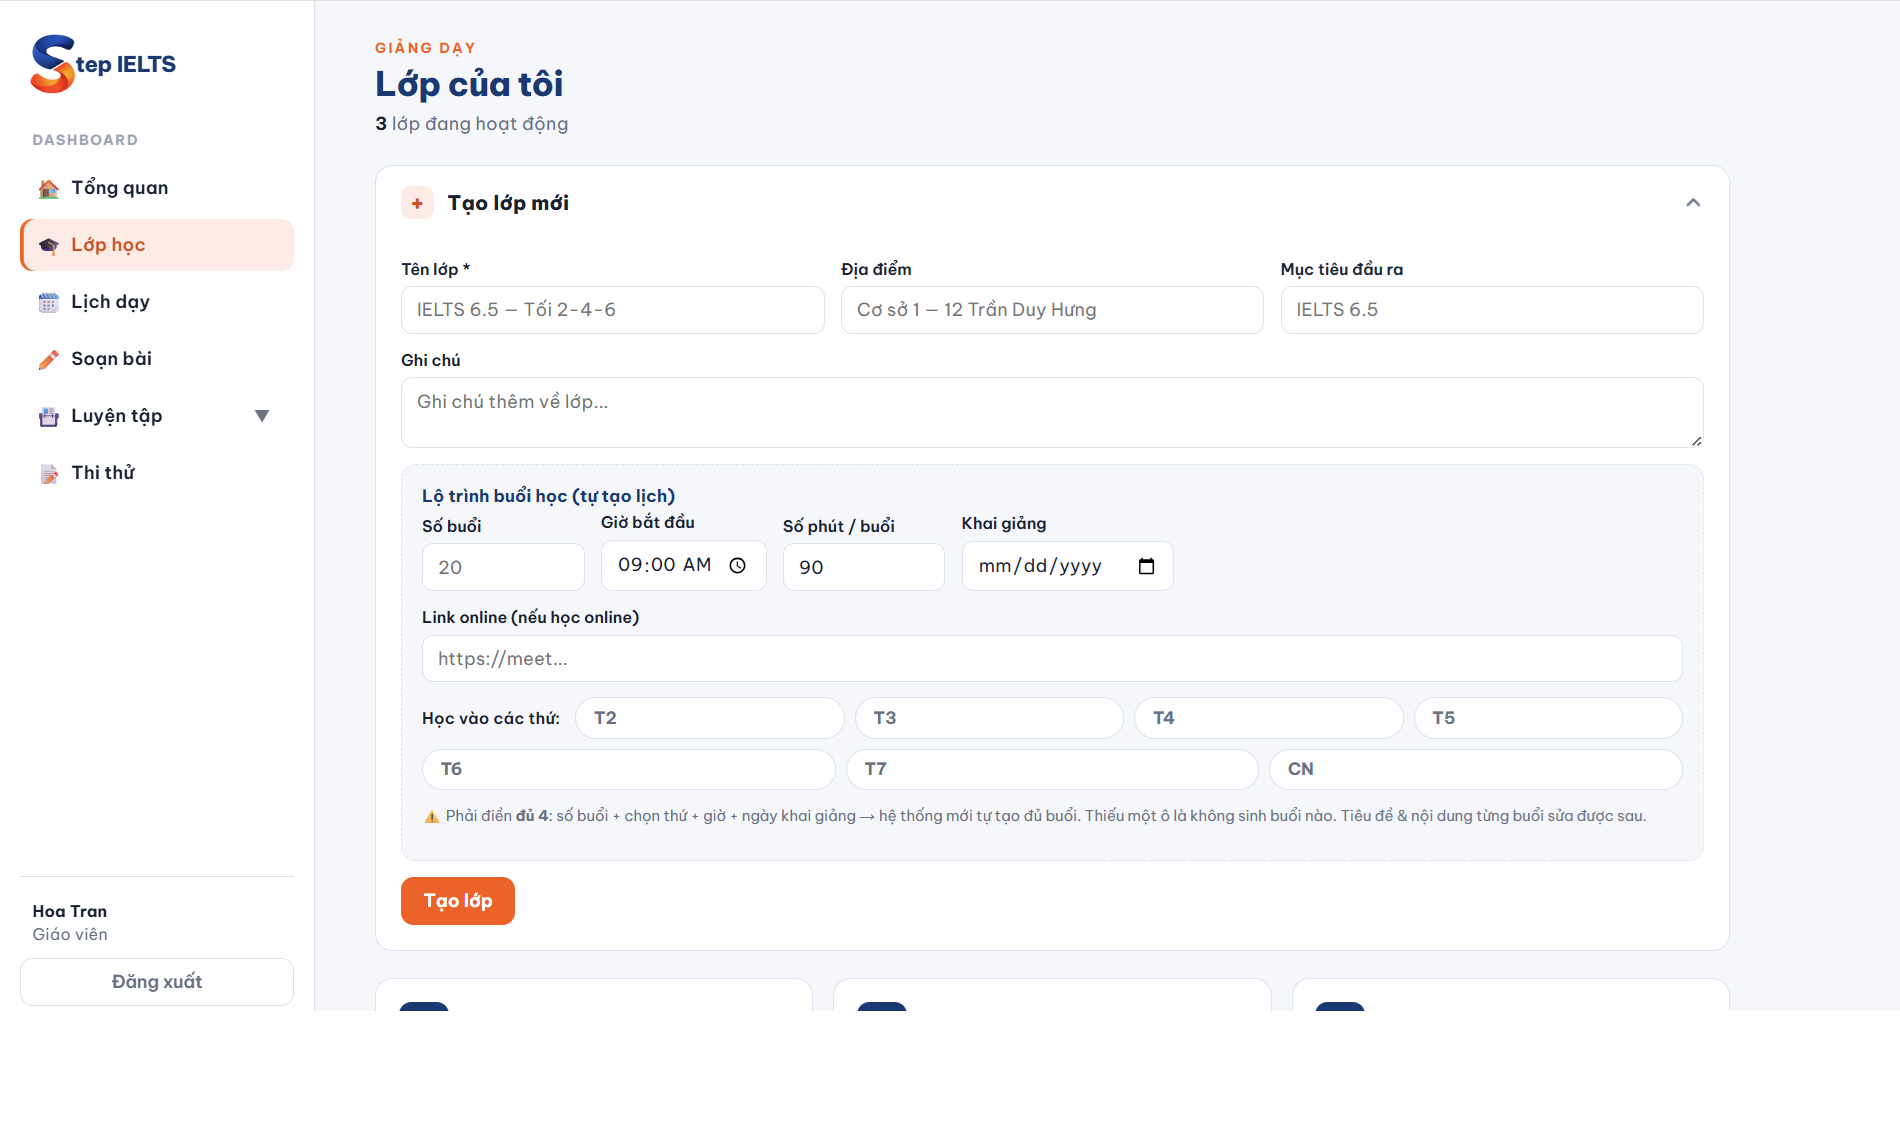Click the '3 lớp đang hoạt động' text
Viewport: 1900px width, 1136px height.
point(472,124)
